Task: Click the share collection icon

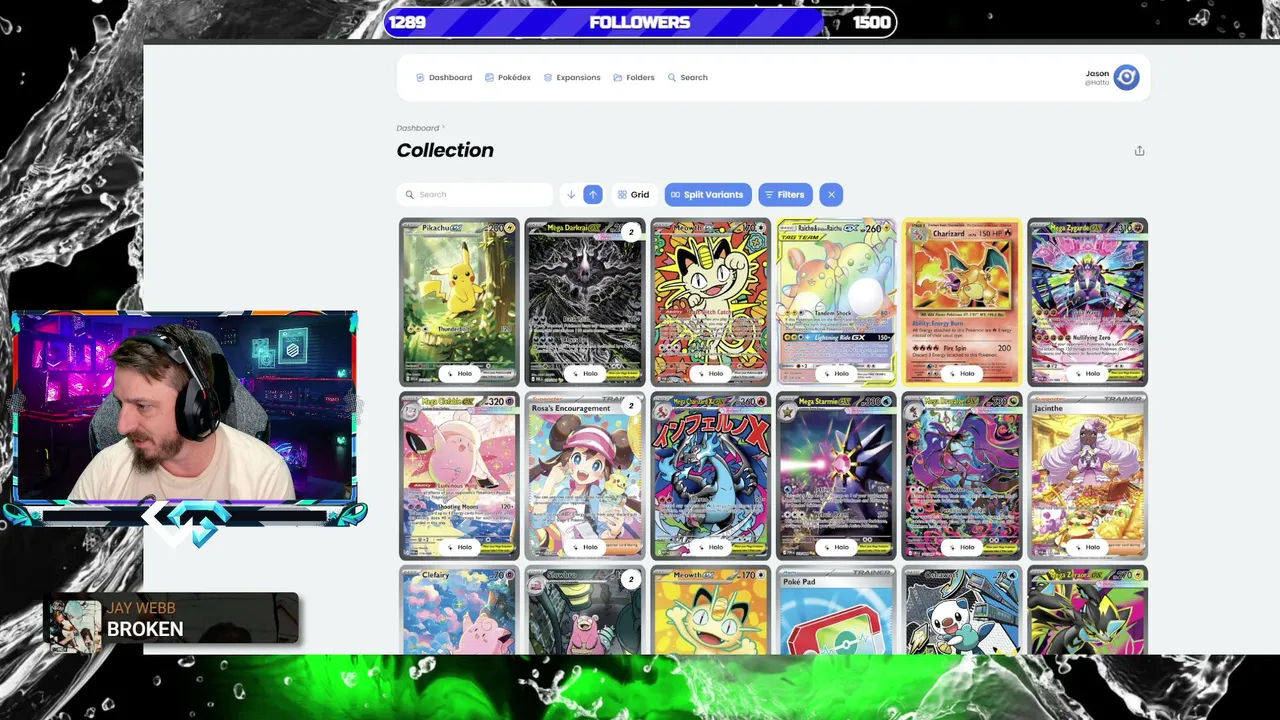Action: coord(1139,151)
